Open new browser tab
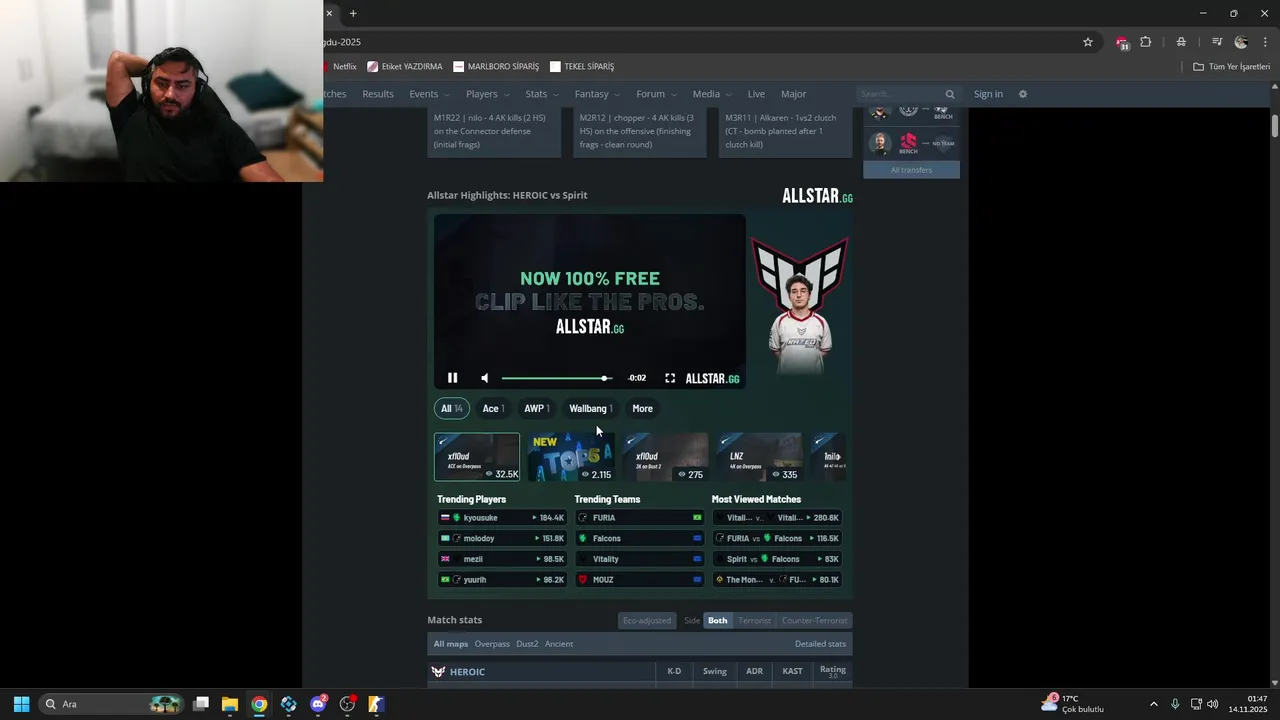 point(353,13)
